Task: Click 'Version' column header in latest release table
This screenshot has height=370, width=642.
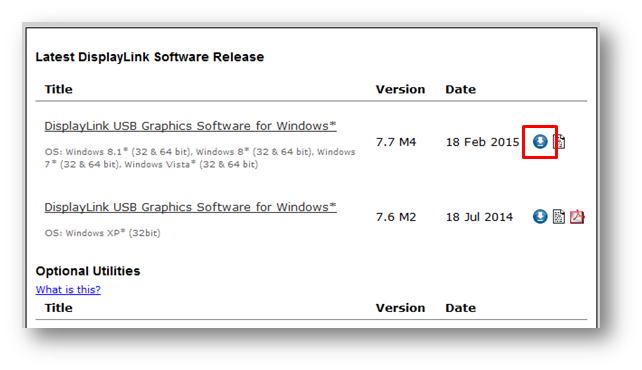Action: (400, 89)
